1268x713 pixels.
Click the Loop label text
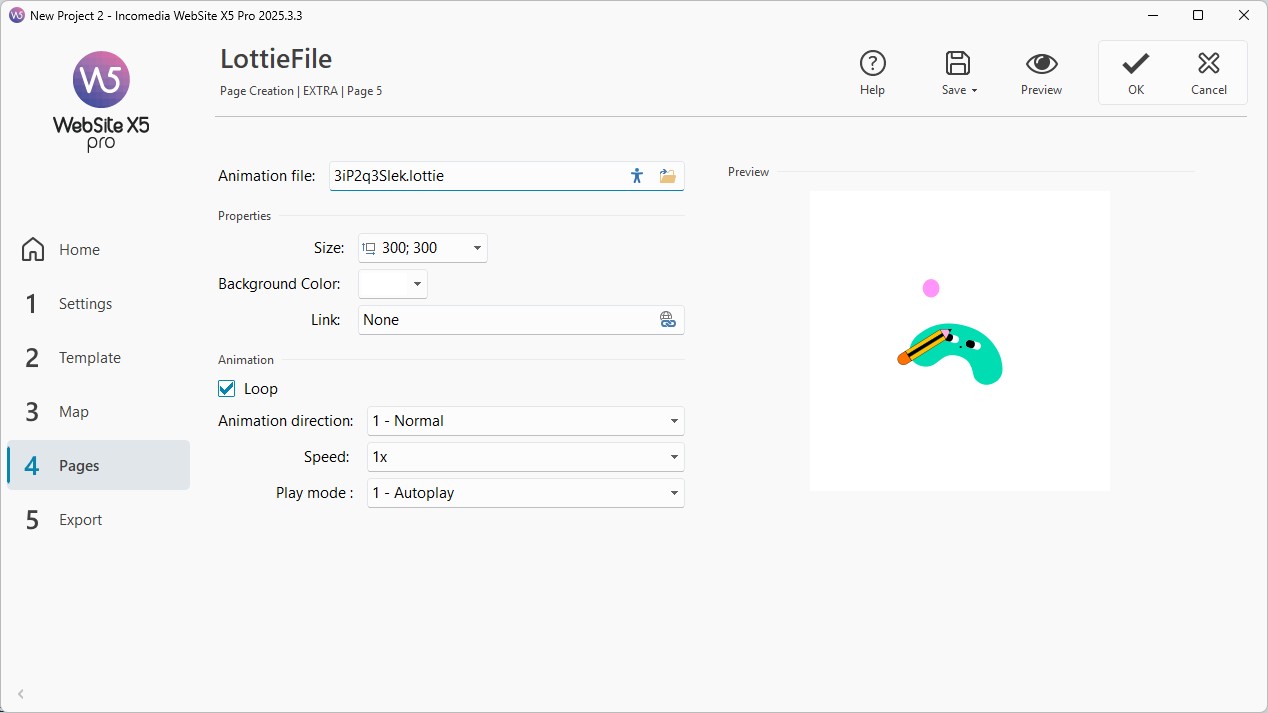261,389
